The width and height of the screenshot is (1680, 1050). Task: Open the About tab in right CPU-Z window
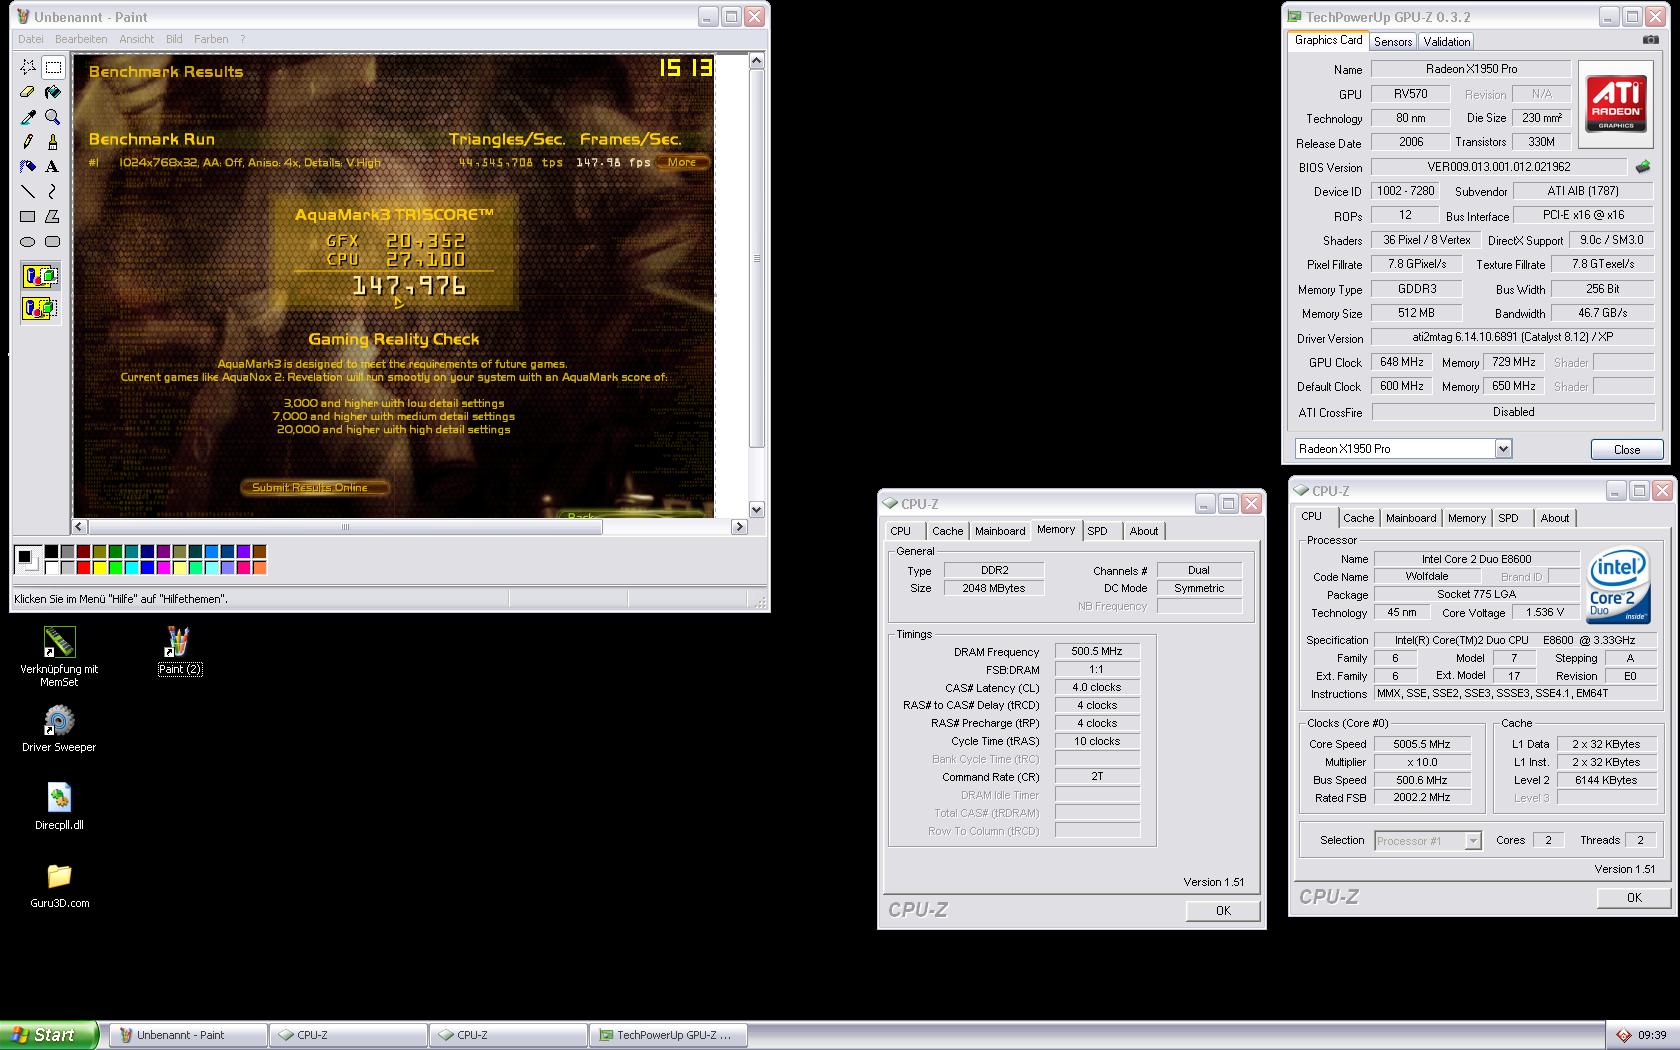click(1555, 518)
